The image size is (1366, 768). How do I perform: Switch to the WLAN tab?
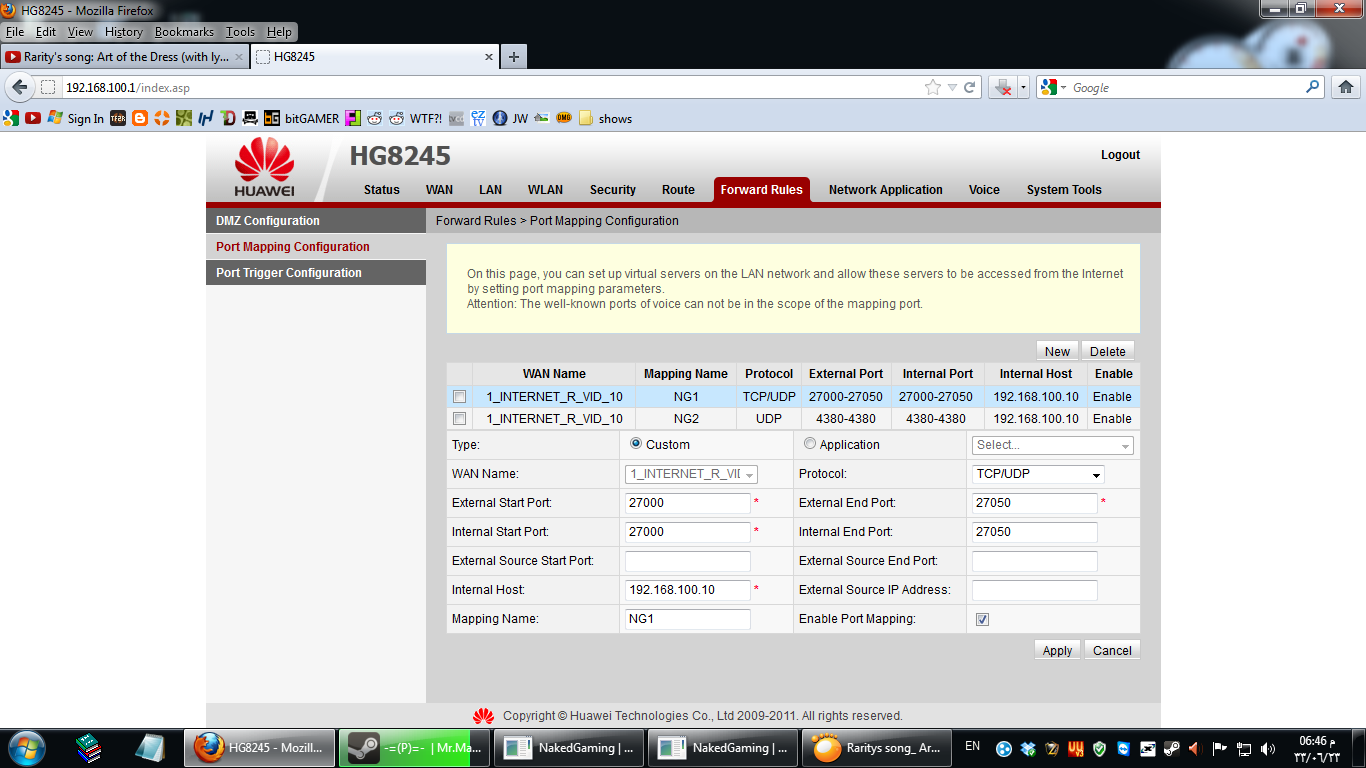coord(546,190)
